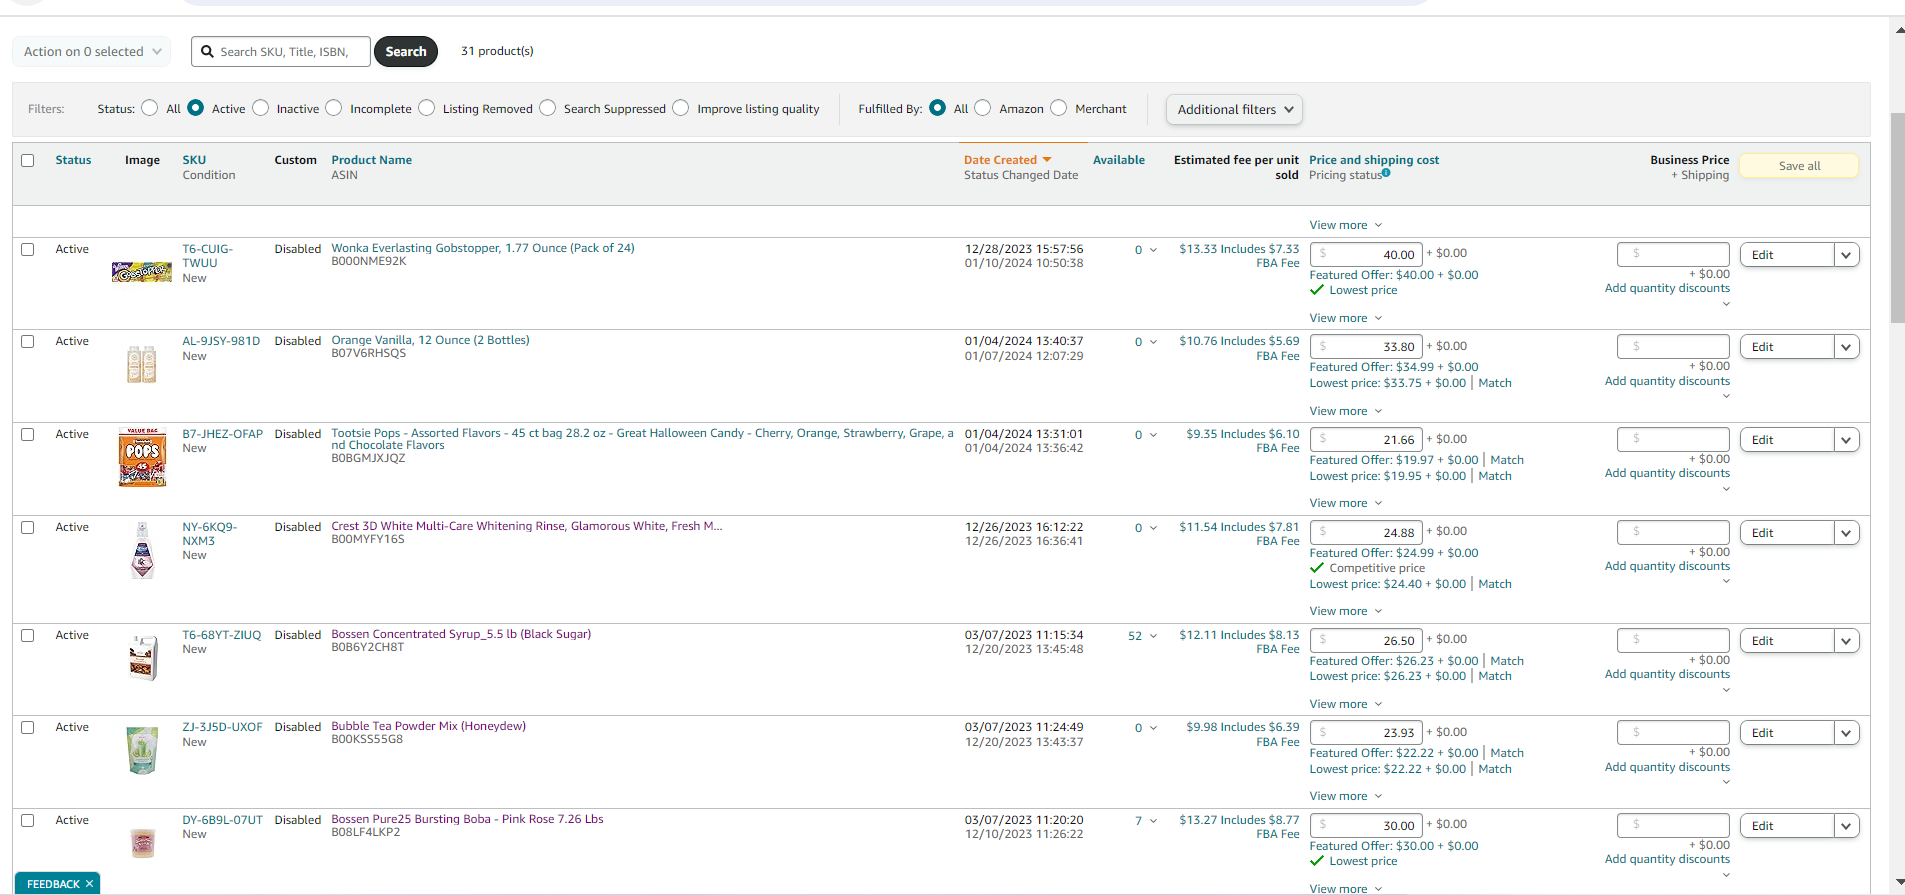1905x895 pixels.
Task: Tick the Bossen Concentrated Syrup row checkbox
Action: [28, 636]
